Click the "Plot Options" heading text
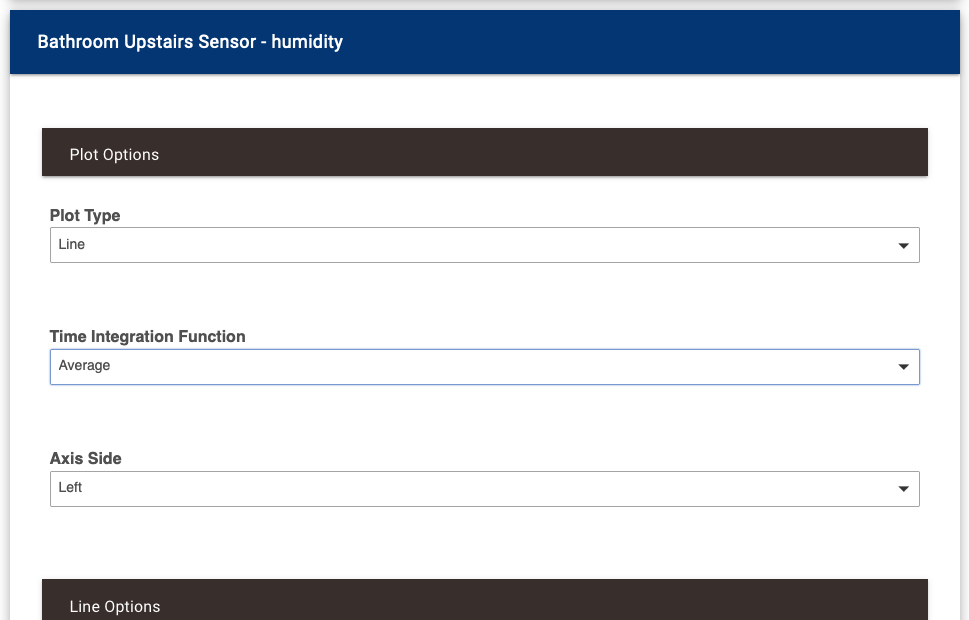The width and height of the screenshot is (969, 620). click(114, 155)
